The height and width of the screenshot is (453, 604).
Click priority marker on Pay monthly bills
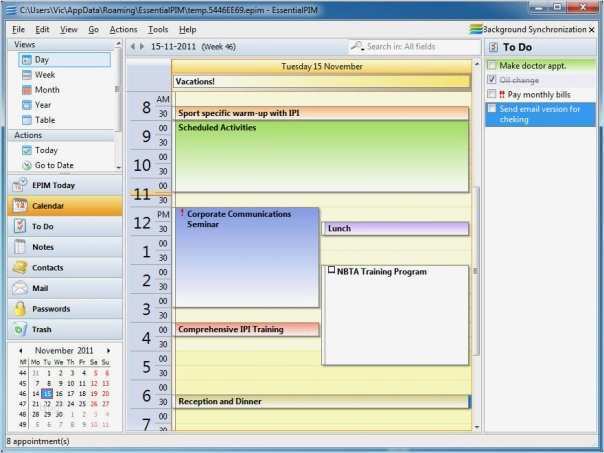[x=502, y=94]
